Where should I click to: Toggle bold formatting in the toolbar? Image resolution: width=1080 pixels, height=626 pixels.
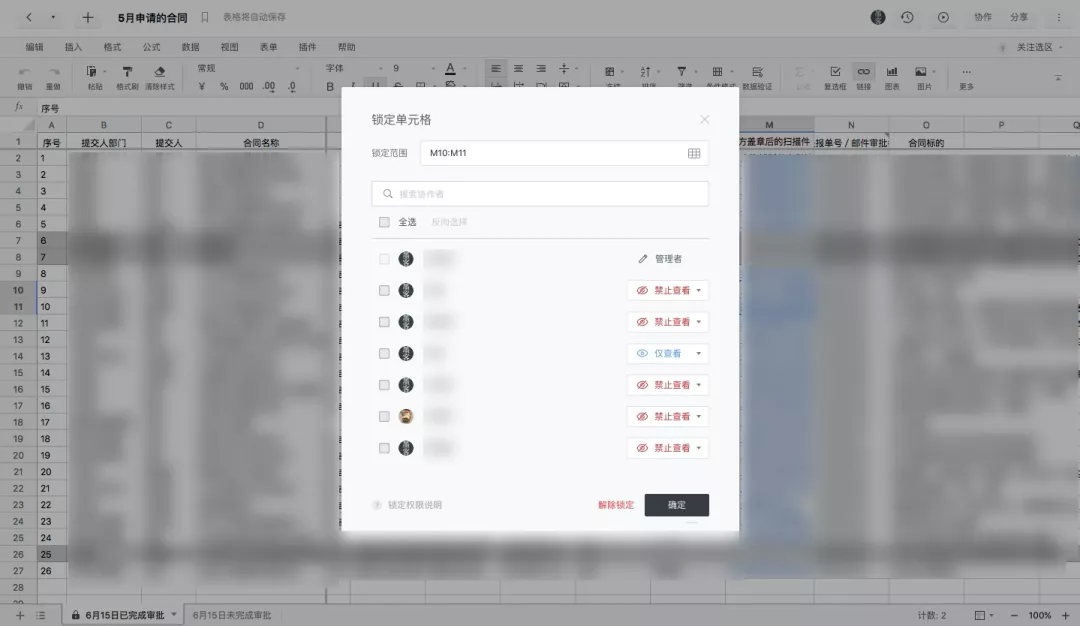[x=330, y=86]
